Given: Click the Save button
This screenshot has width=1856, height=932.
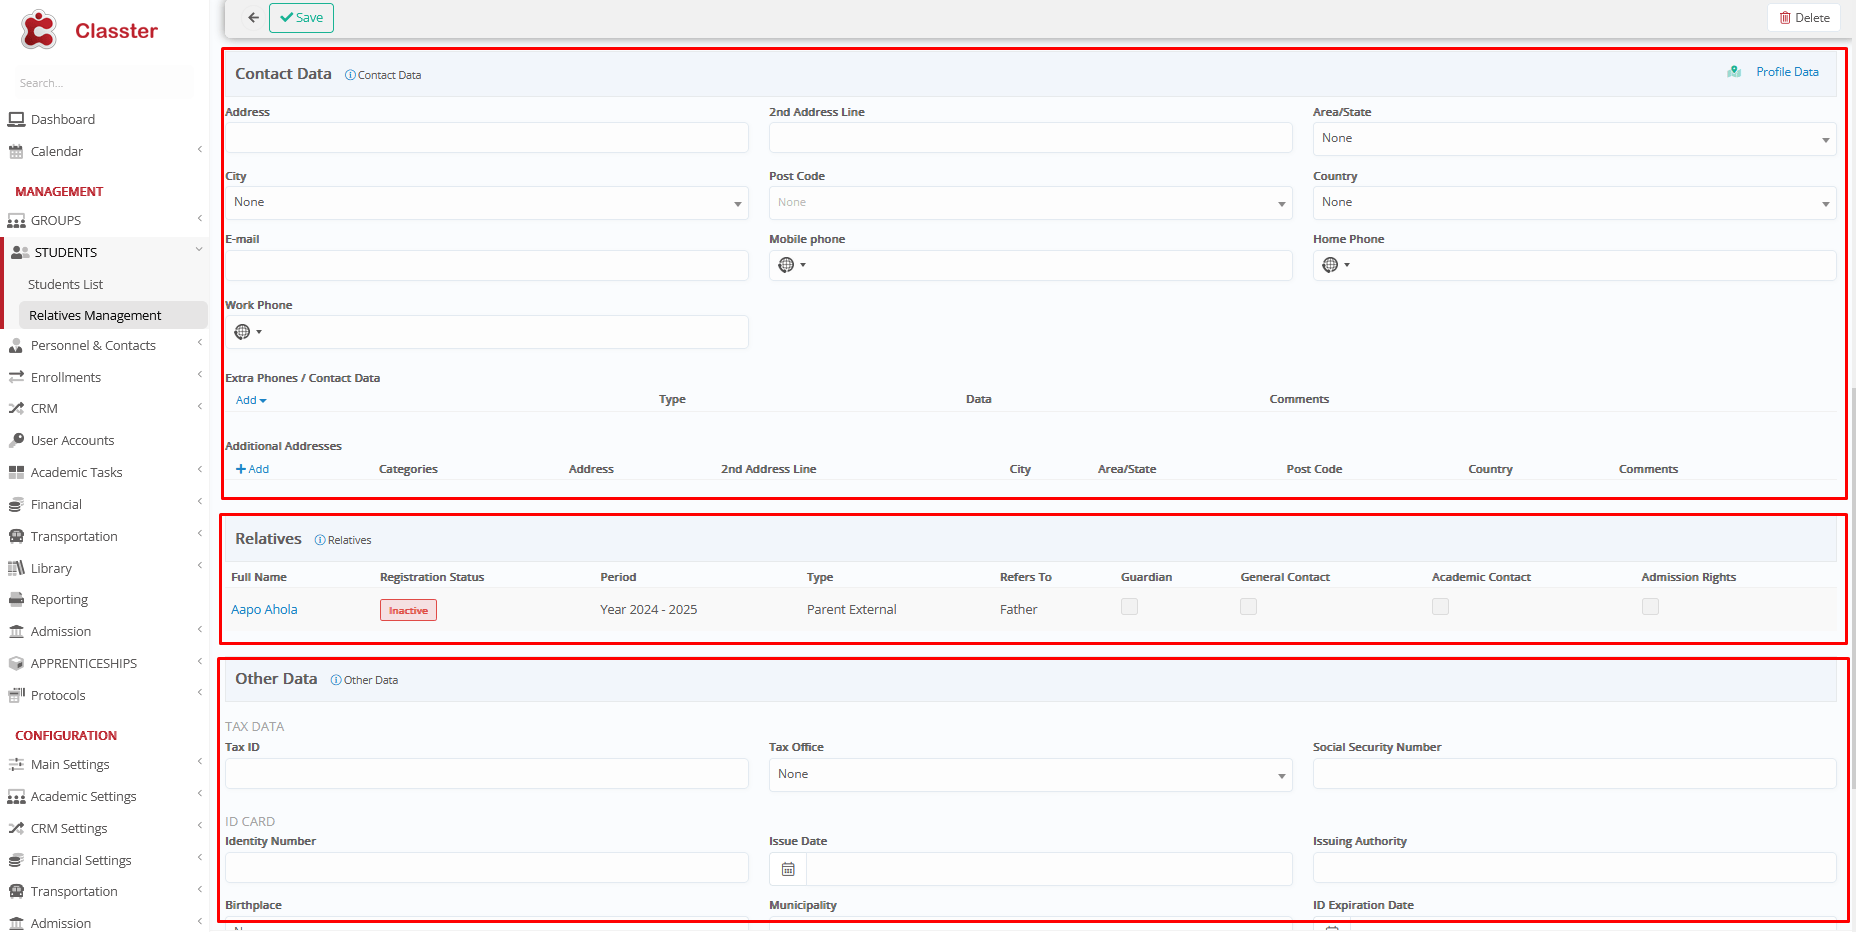Looking at the screenshot, I should tap(301, 18).
